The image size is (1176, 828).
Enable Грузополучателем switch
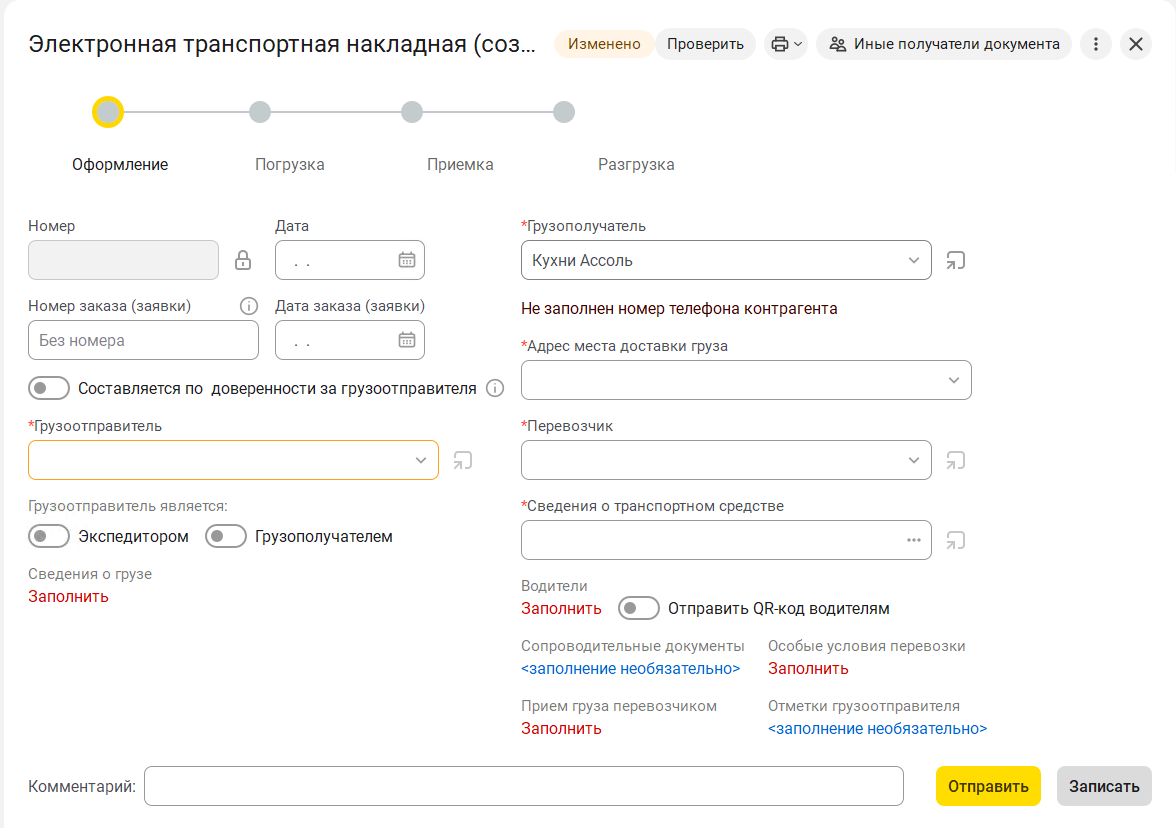pyautogui.click(x=226, y=536)
